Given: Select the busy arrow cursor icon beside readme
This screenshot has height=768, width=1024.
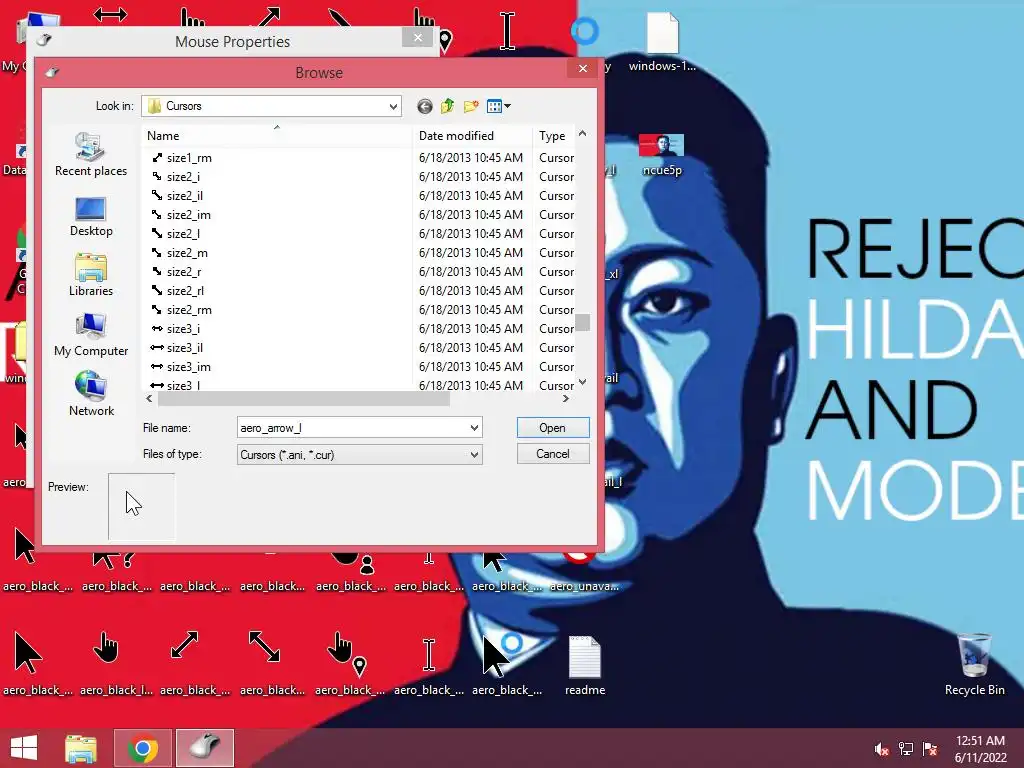Looking at the screenshot, I should pos(507,664).
